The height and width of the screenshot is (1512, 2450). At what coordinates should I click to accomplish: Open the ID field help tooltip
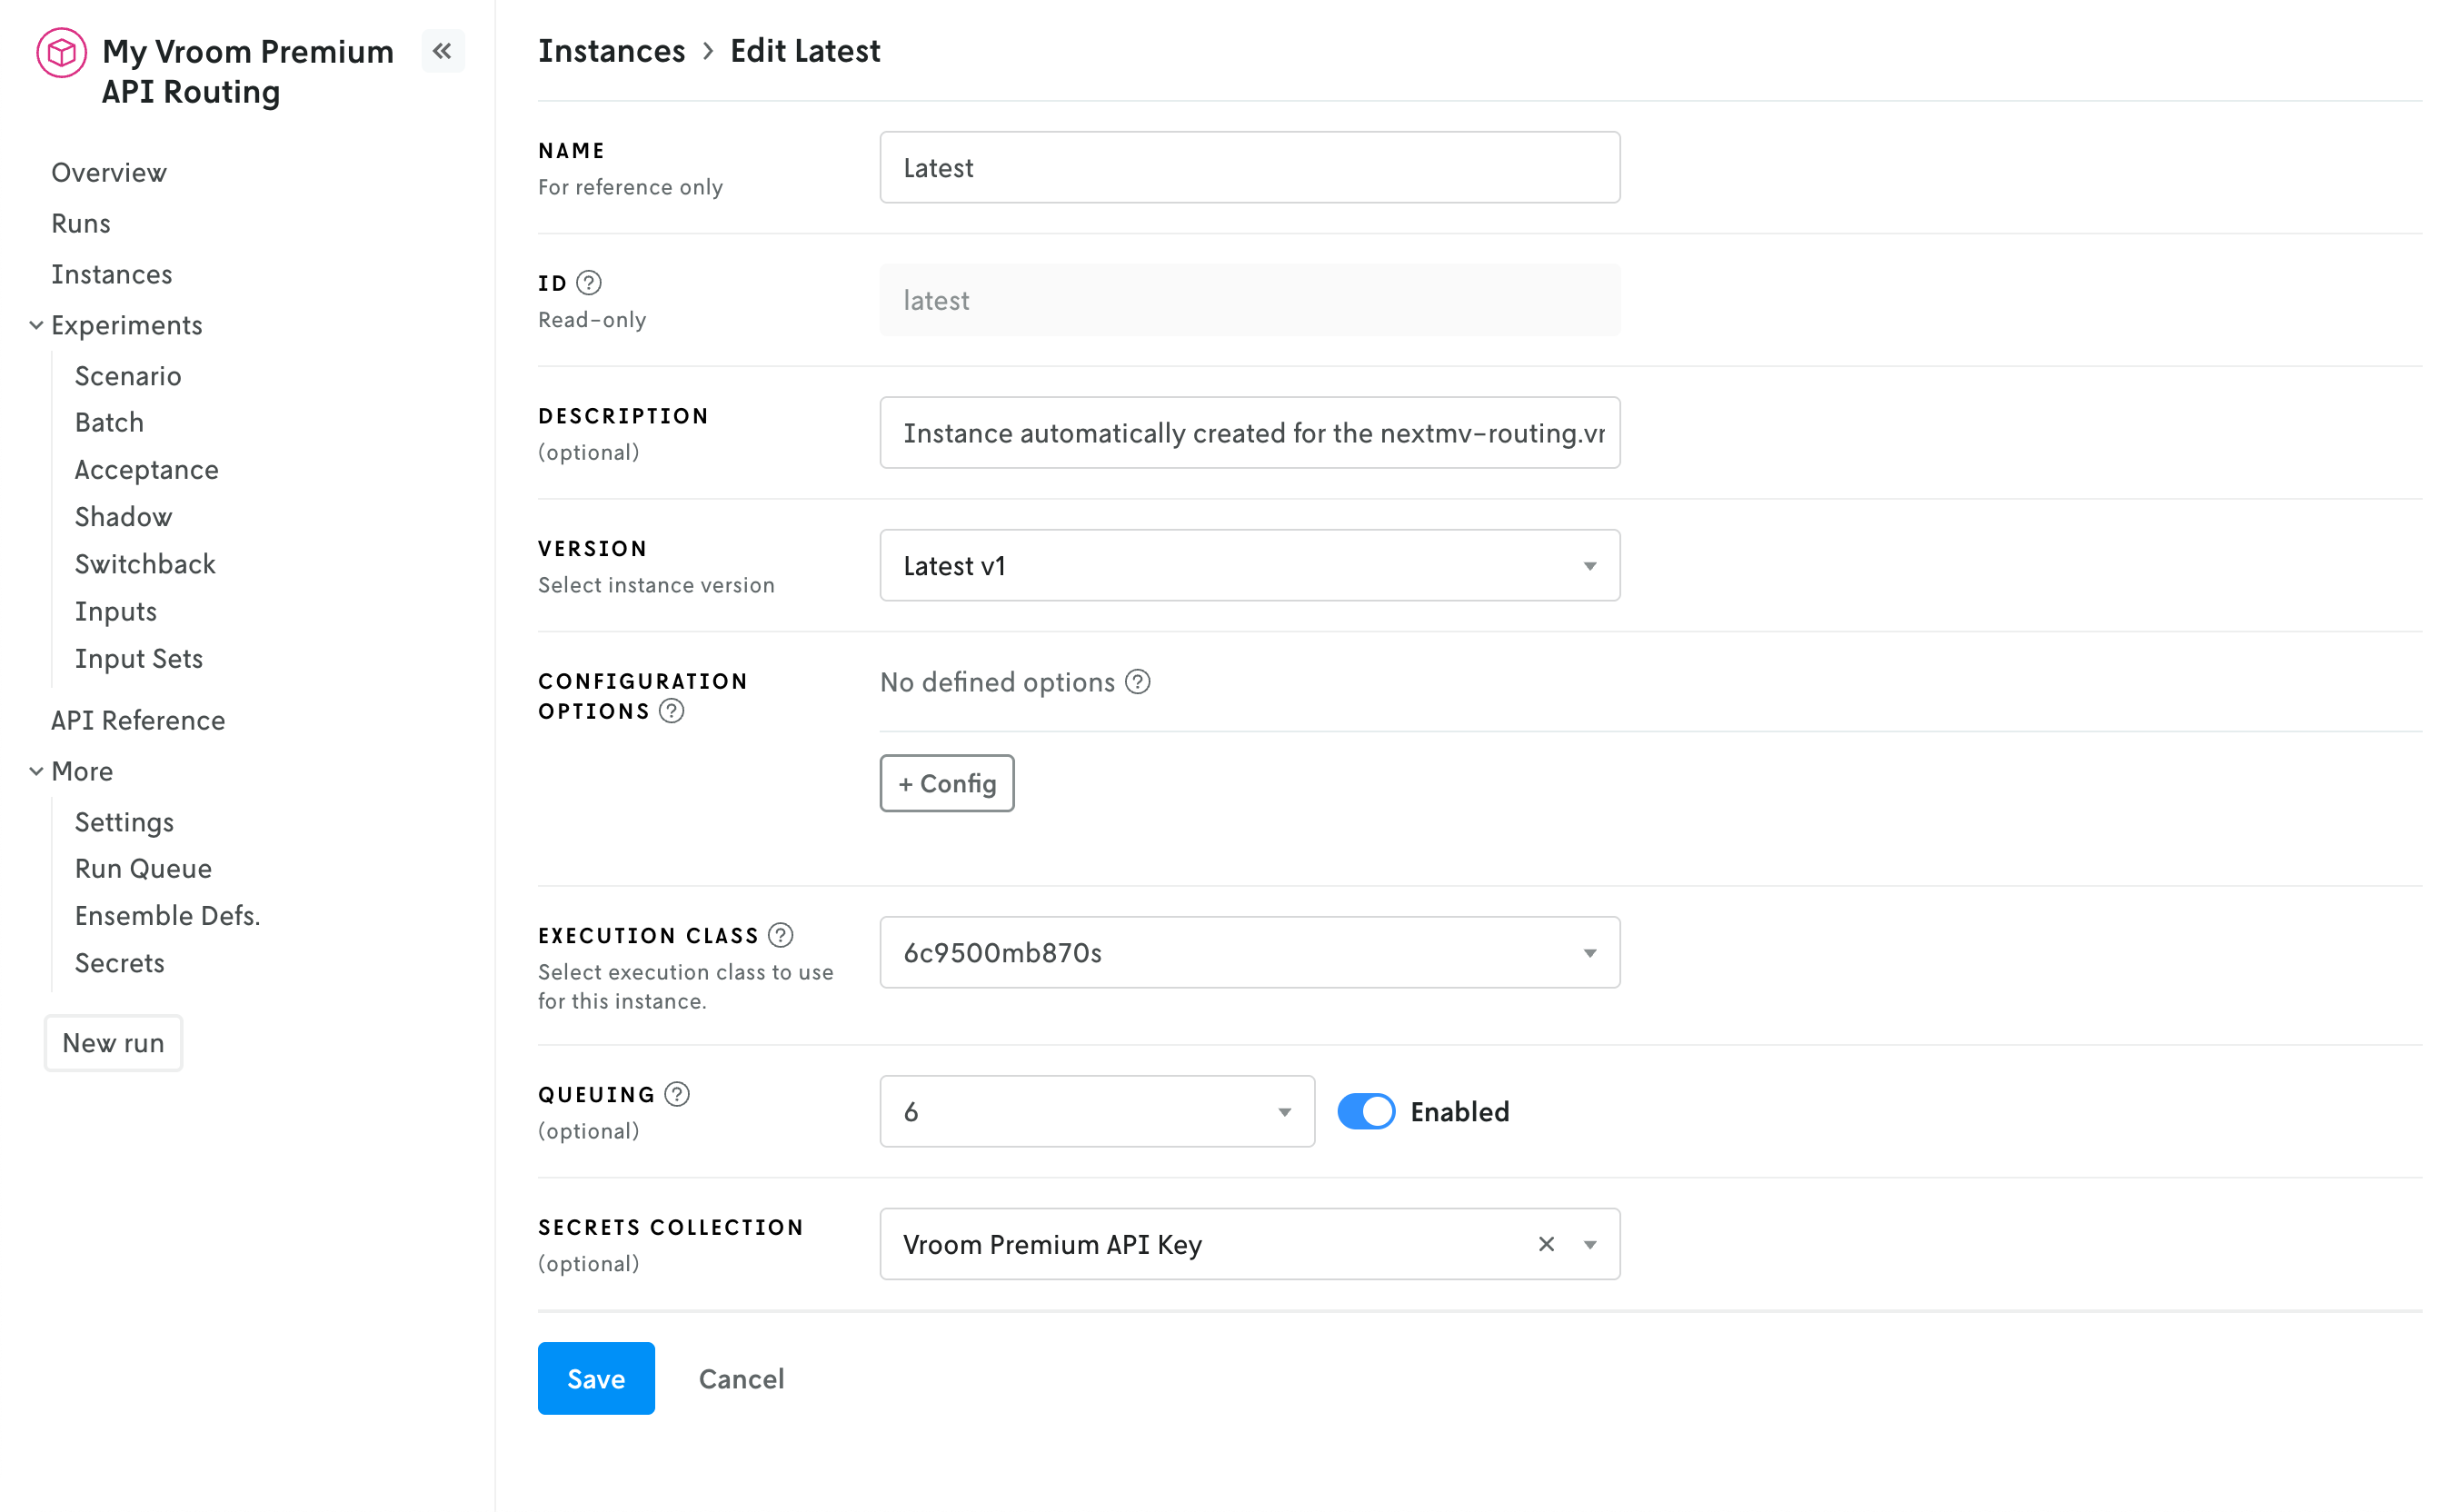tap(588, 283)
